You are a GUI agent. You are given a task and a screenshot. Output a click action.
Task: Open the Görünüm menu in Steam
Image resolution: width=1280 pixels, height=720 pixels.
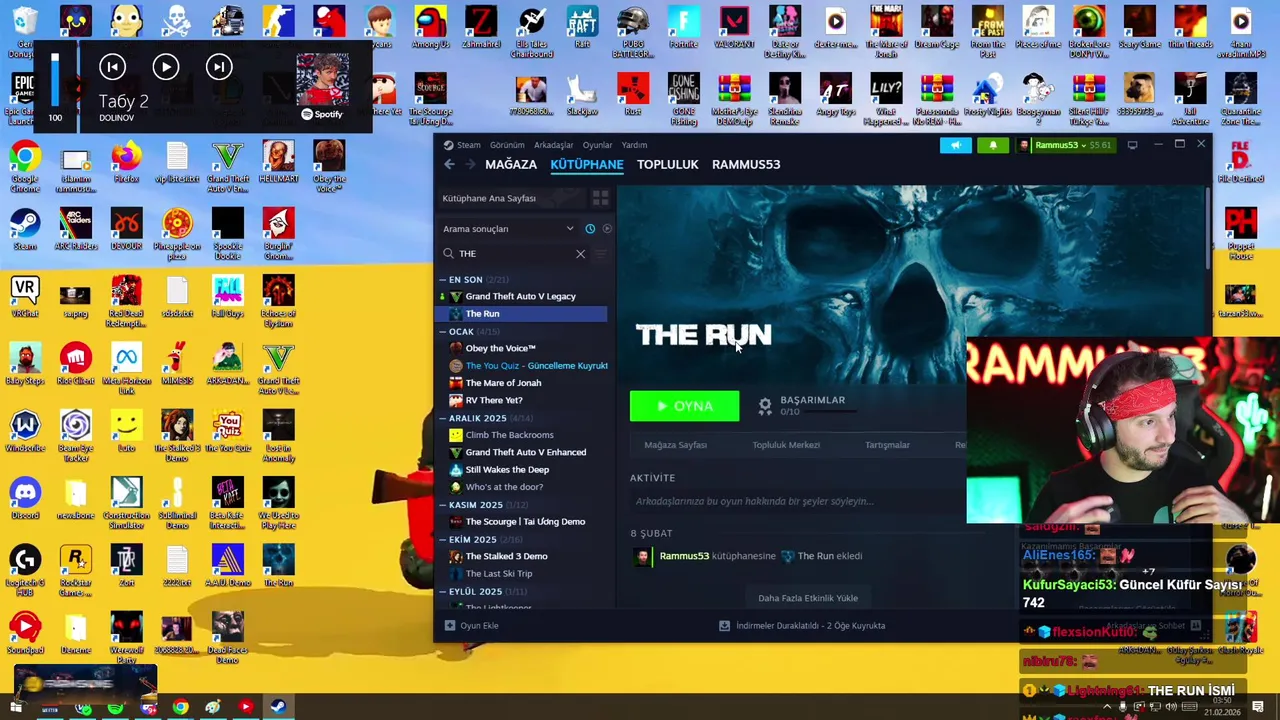pos(507,145)
